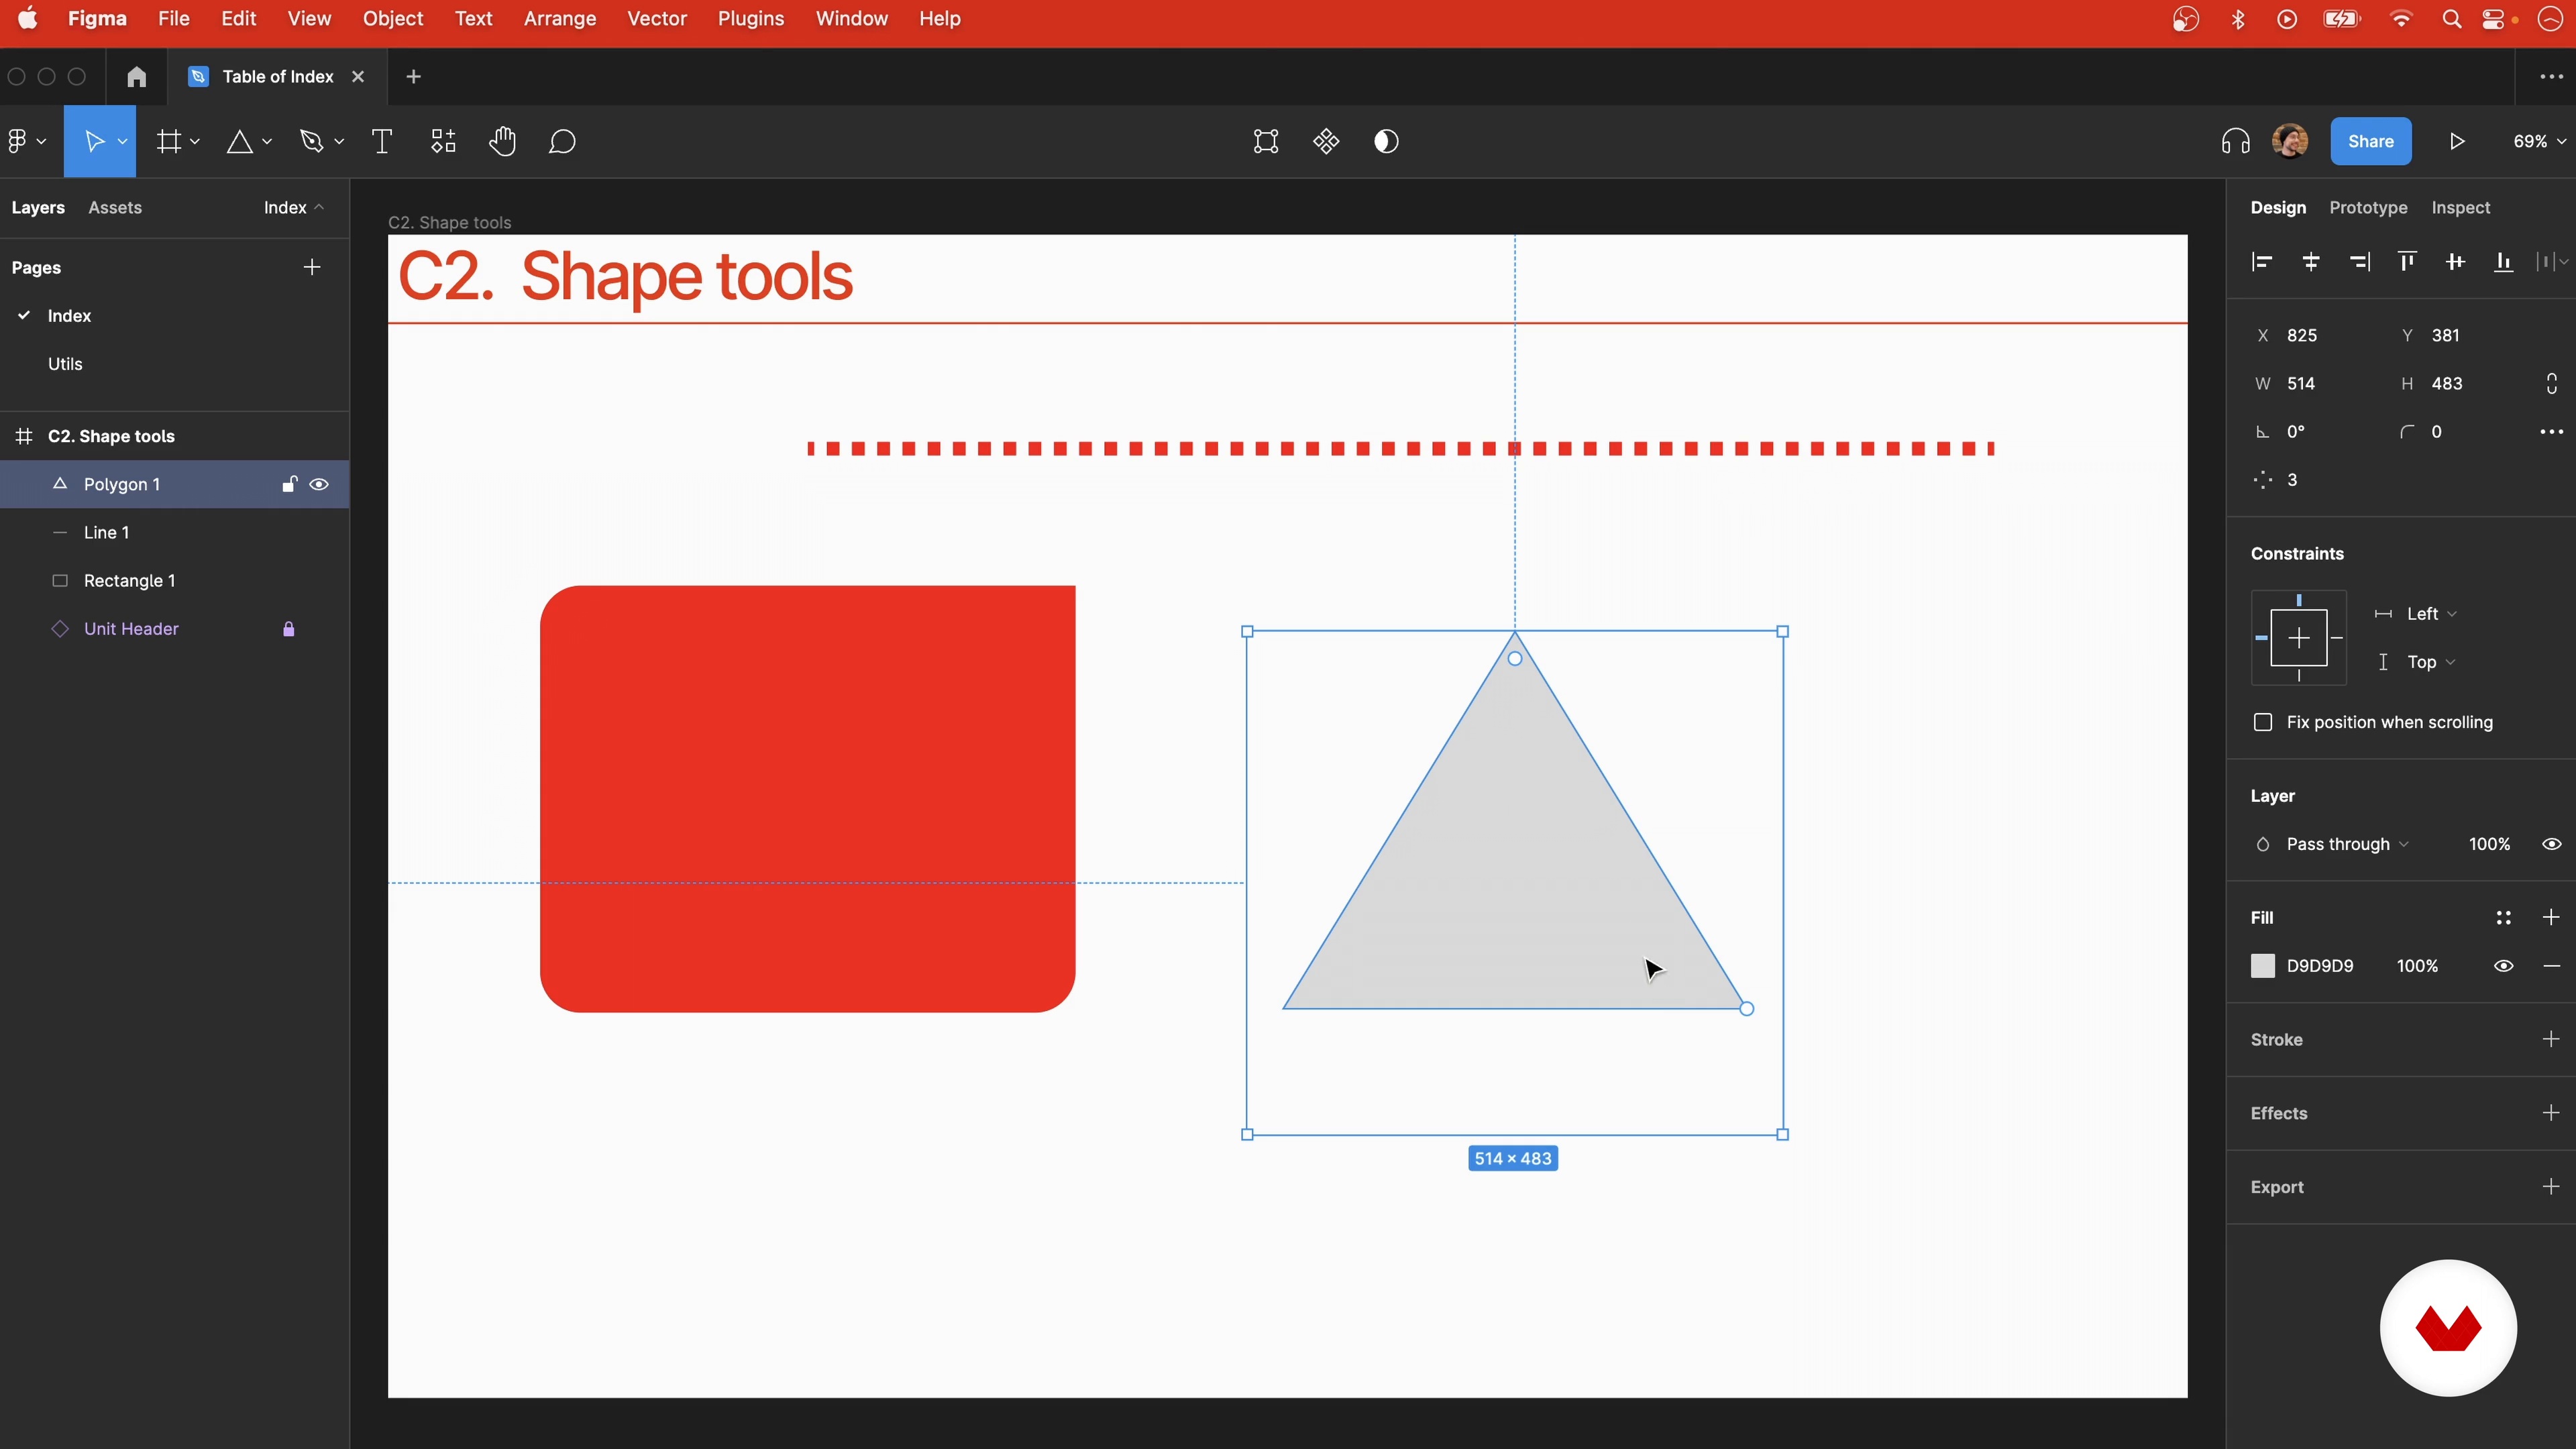
Task: Select the Move tool
Action: (x=94, y=141)
